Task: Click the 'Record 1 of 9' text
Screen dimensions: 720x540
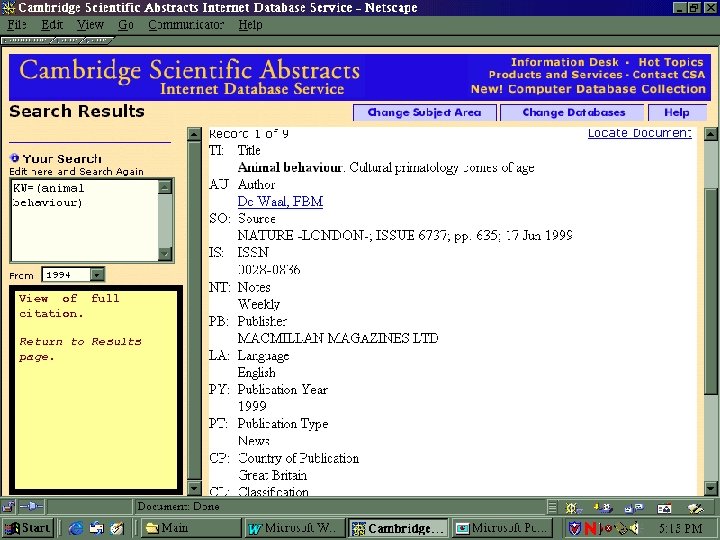Action: 249,134
